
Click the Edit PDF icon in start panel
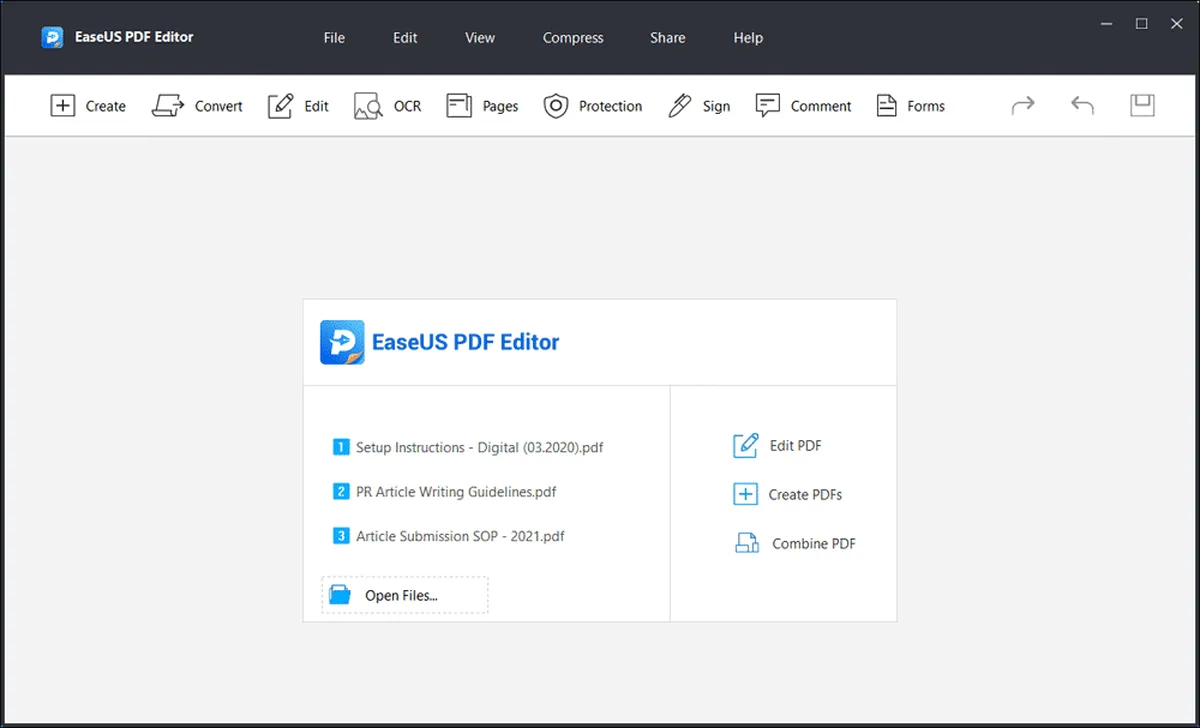(746, 446)
